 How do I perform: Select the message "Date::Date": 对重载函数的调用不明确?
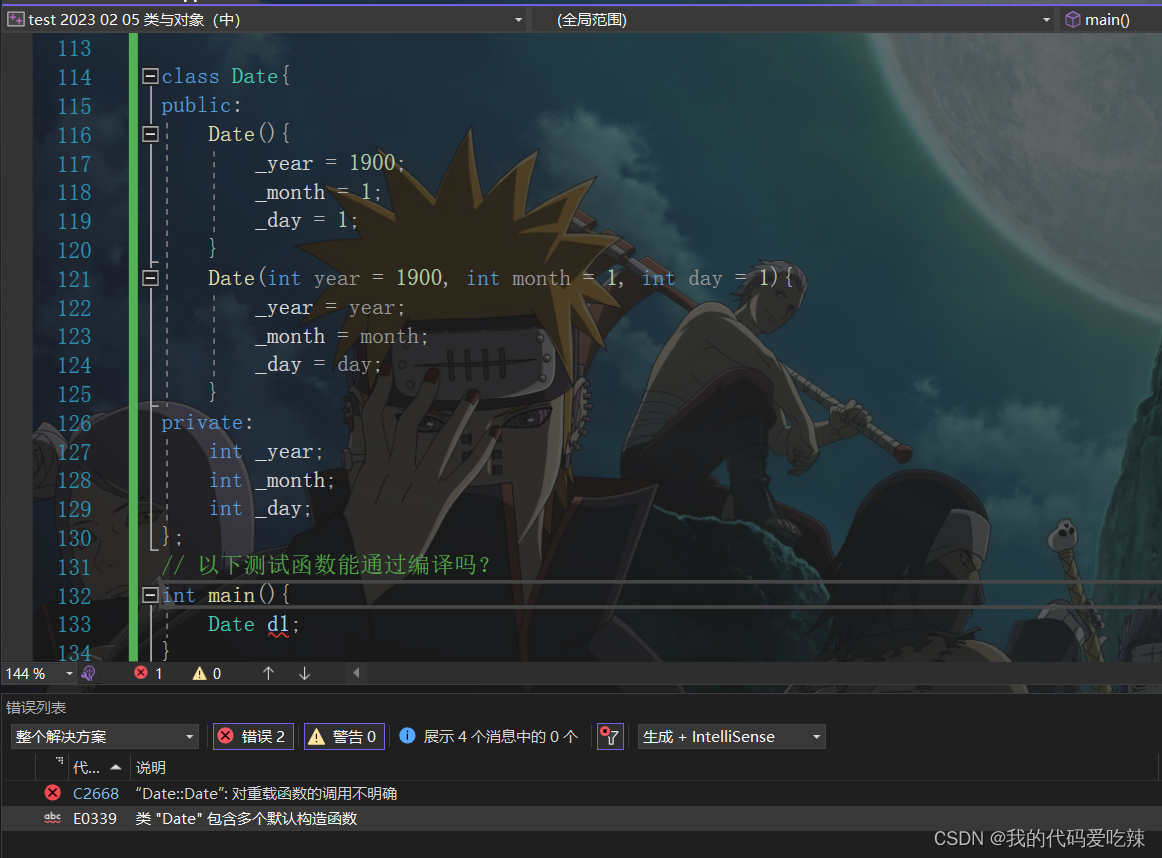(x=266, y=794)
